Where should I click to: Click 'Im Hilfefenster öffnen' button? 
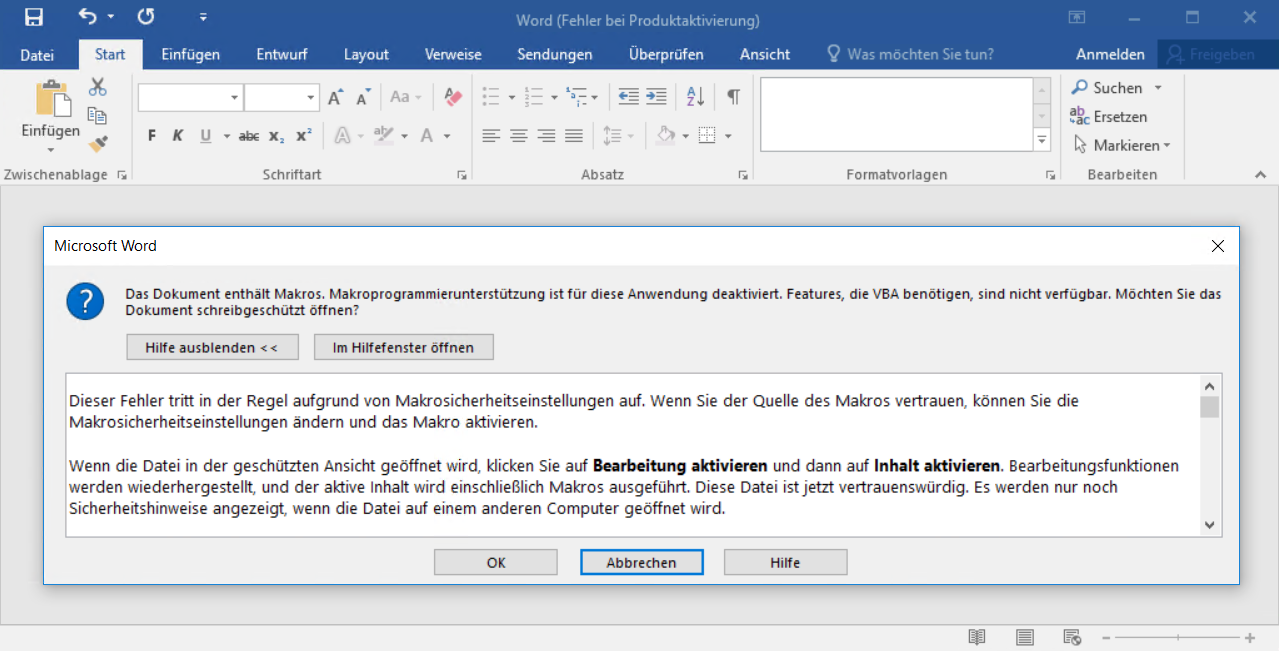(x=403, y=347)
